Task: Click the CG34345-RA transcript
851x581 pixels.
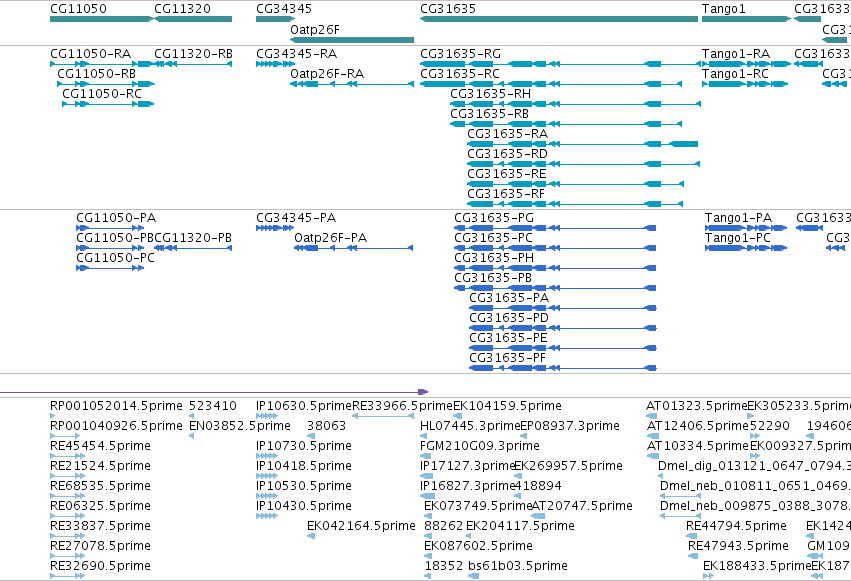Action: (x=275, y=64)
